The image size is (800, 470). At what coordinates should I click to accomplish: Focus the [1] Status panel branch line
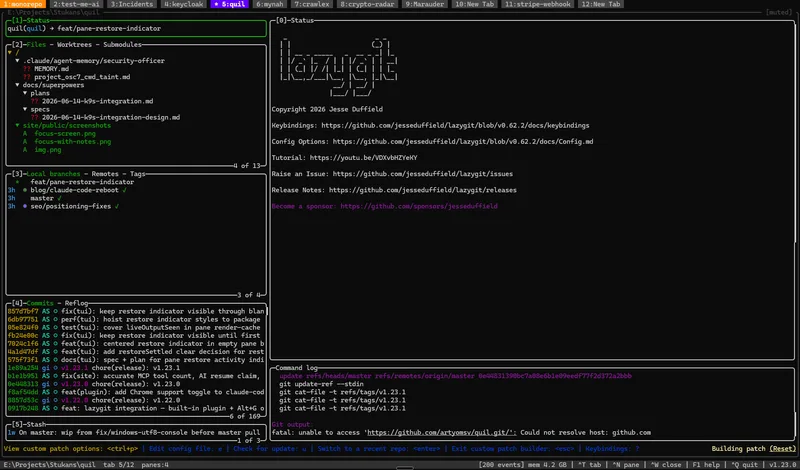pyautogui.click(x=136, y=29)
